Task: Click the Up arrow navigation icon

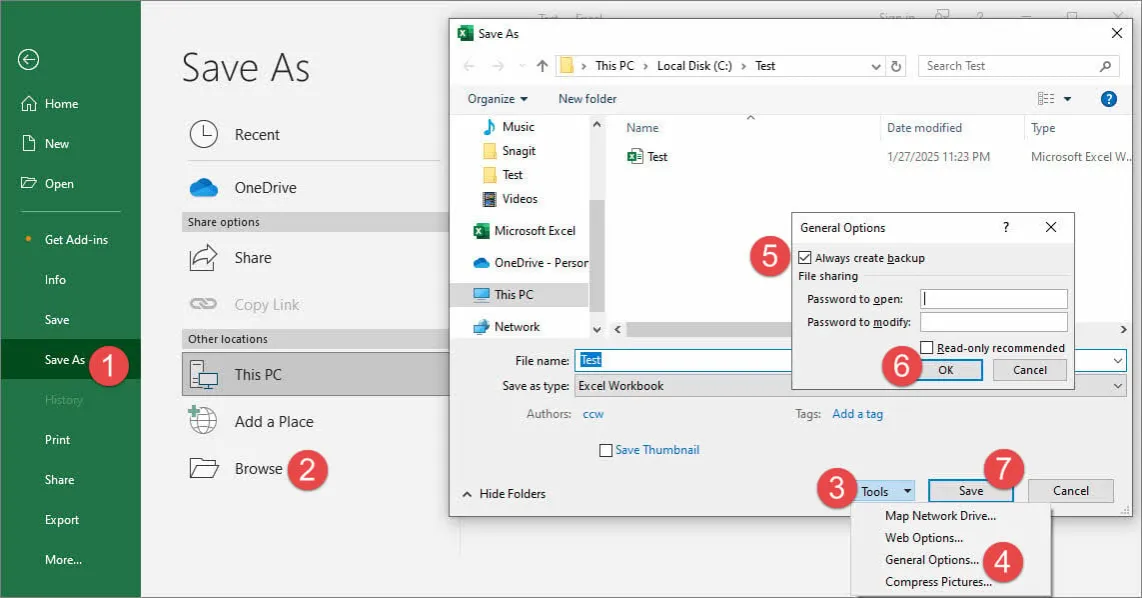Action: pos(542,66)
